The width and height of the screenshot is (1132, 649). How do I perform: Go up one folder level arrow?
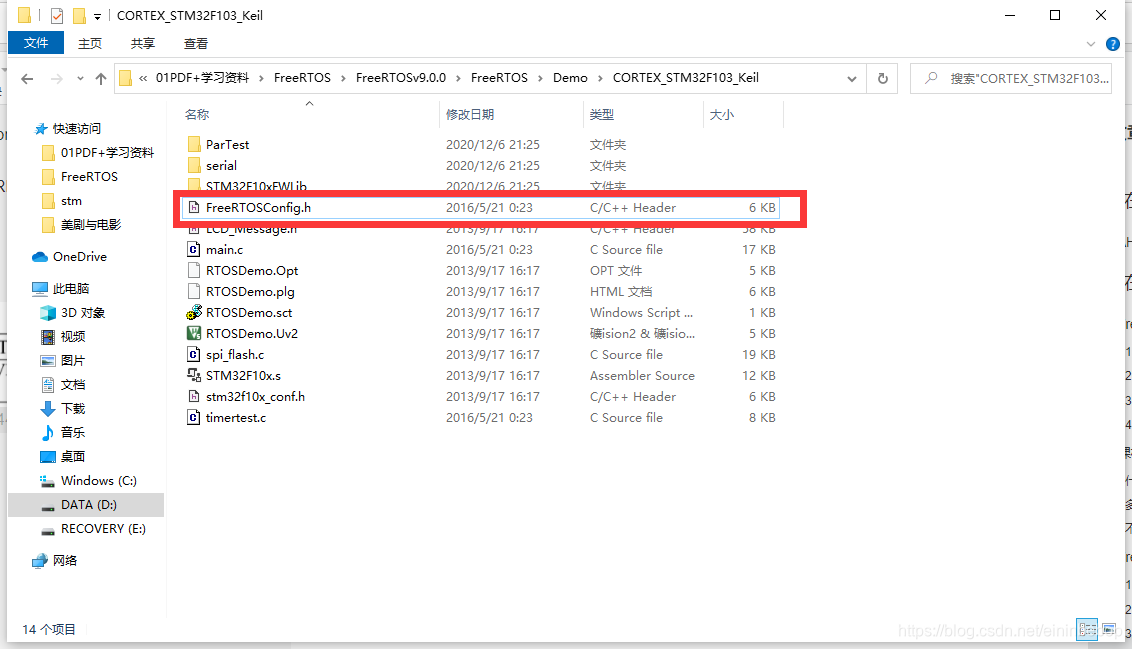point(101,79)
